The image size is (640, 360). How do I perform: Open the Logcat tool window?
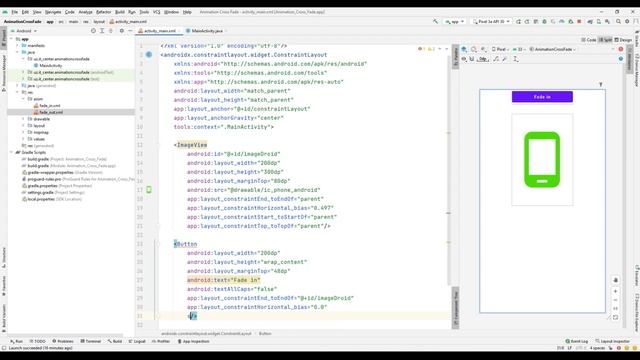(x=137, y=341)
